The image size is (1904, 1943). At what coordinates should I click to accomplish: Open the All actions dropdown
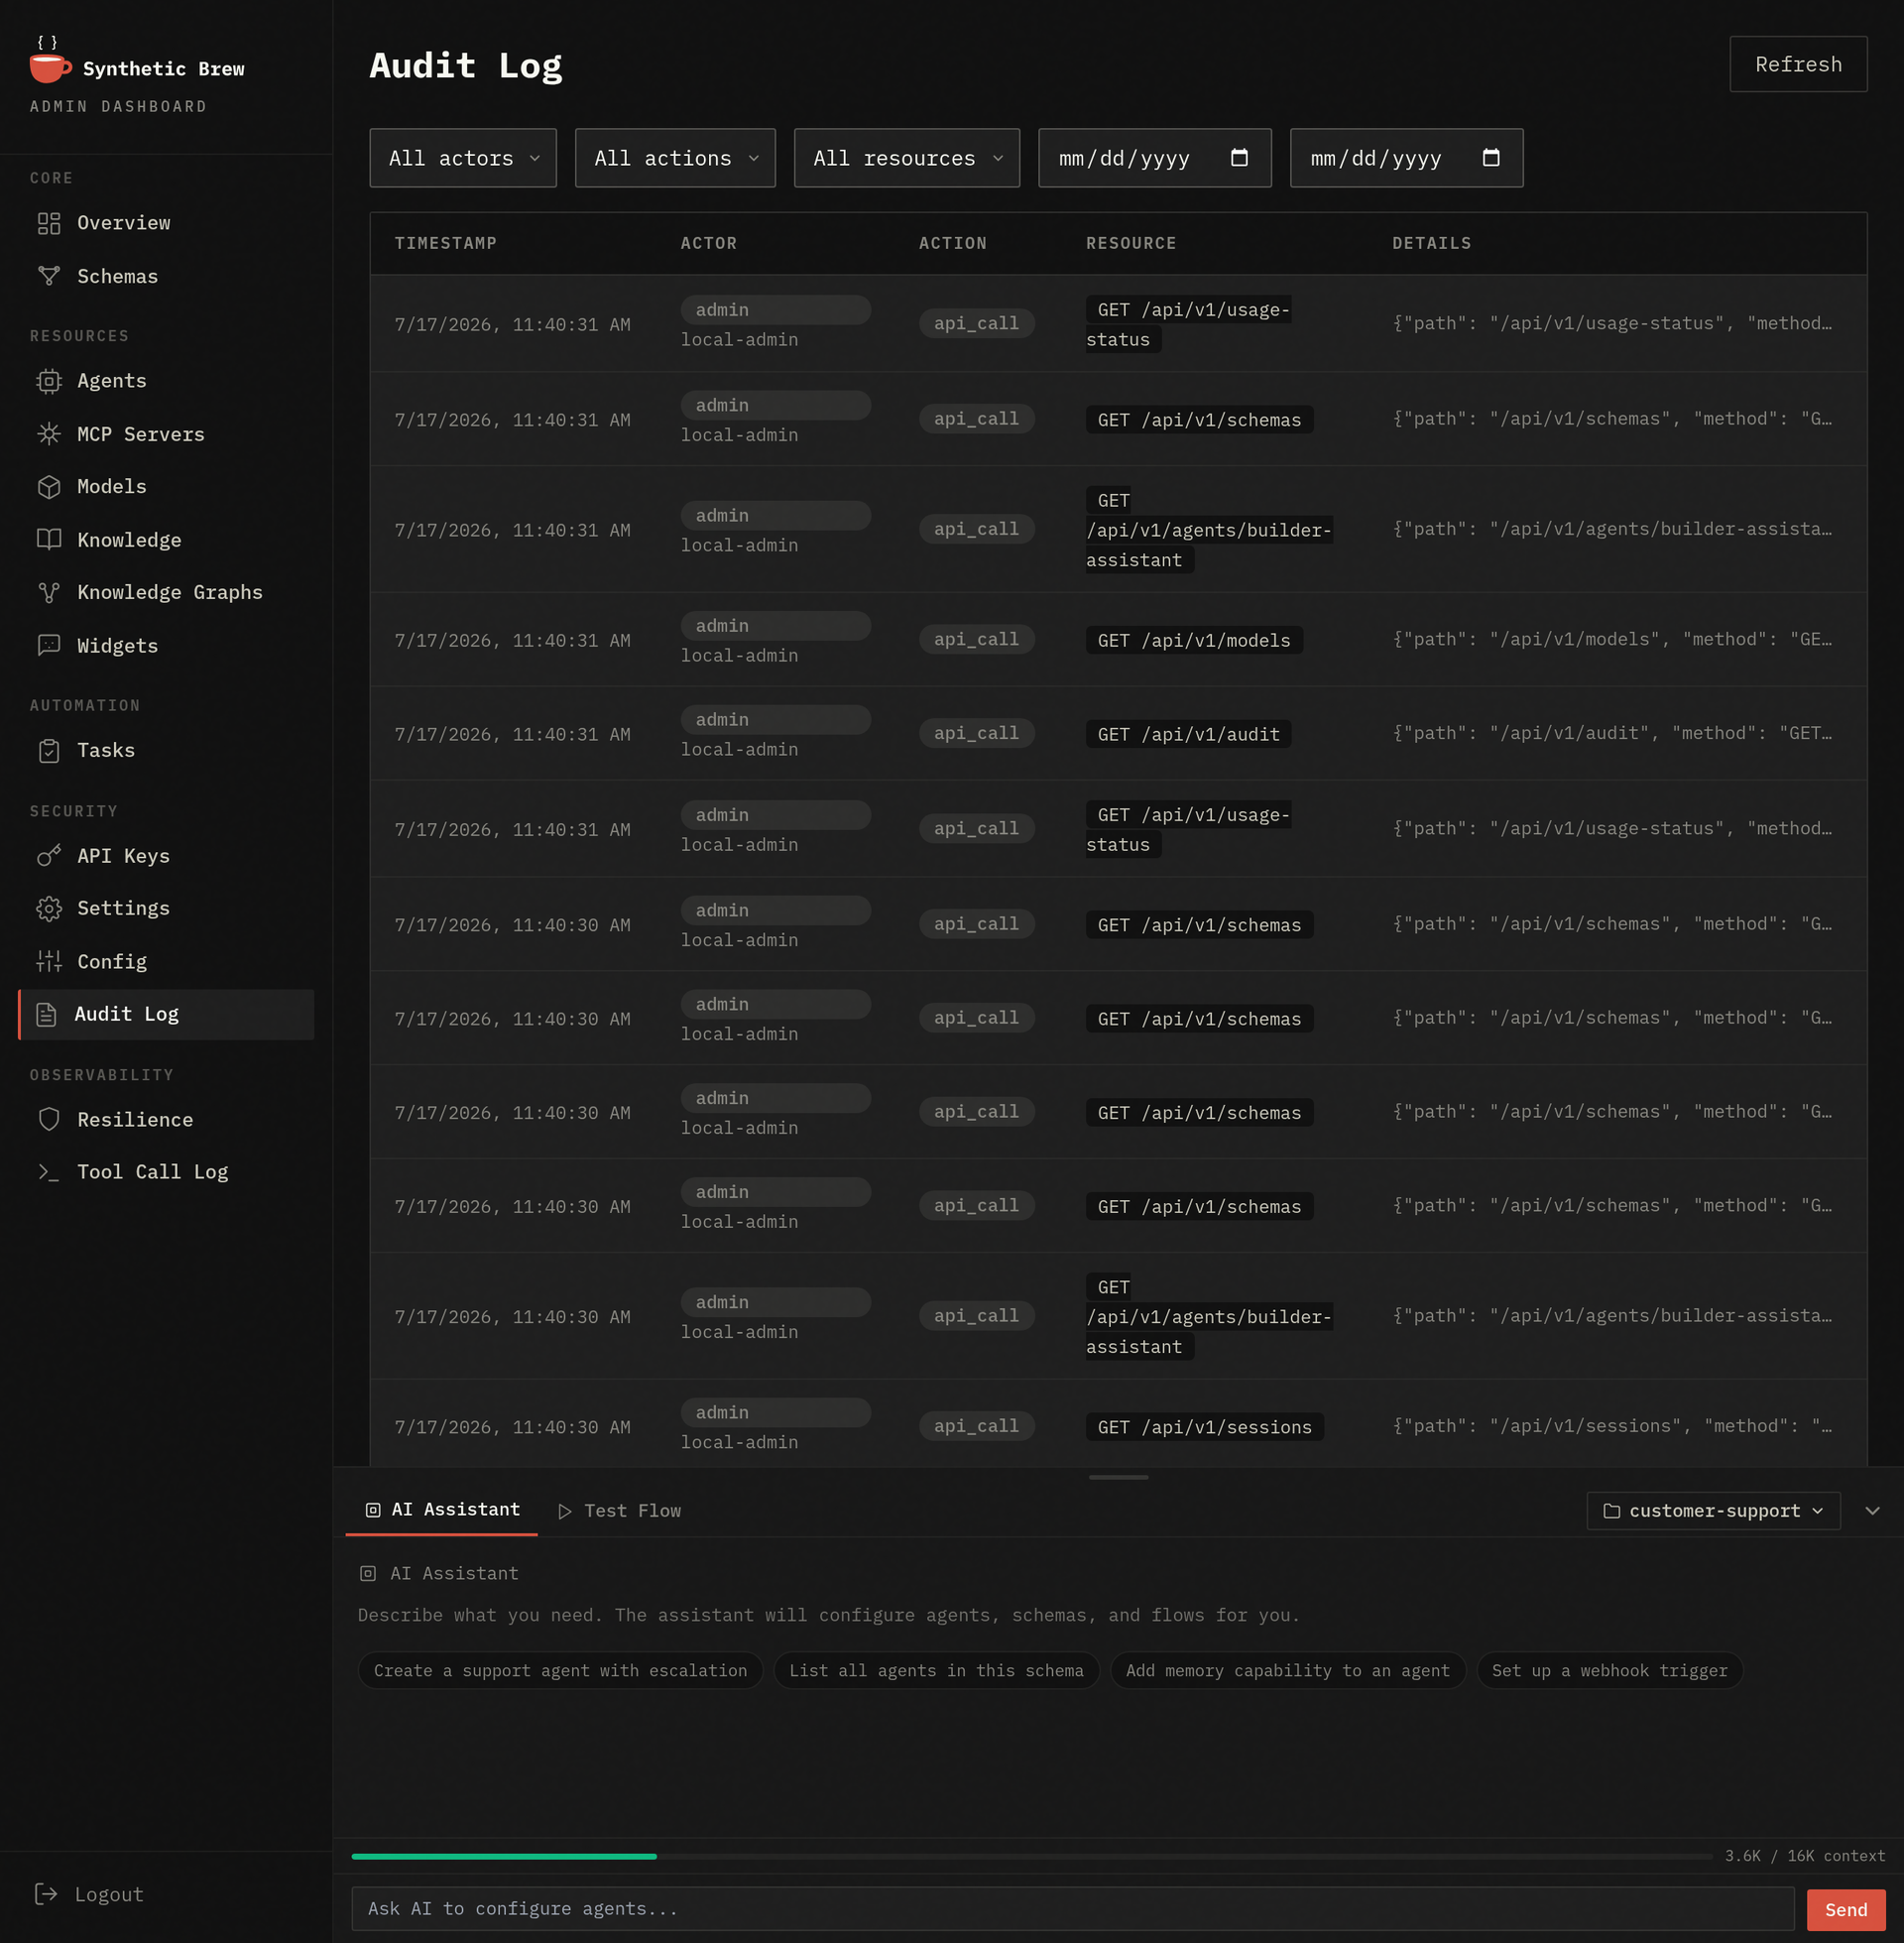pyautogui.click(x=675, y=158)
